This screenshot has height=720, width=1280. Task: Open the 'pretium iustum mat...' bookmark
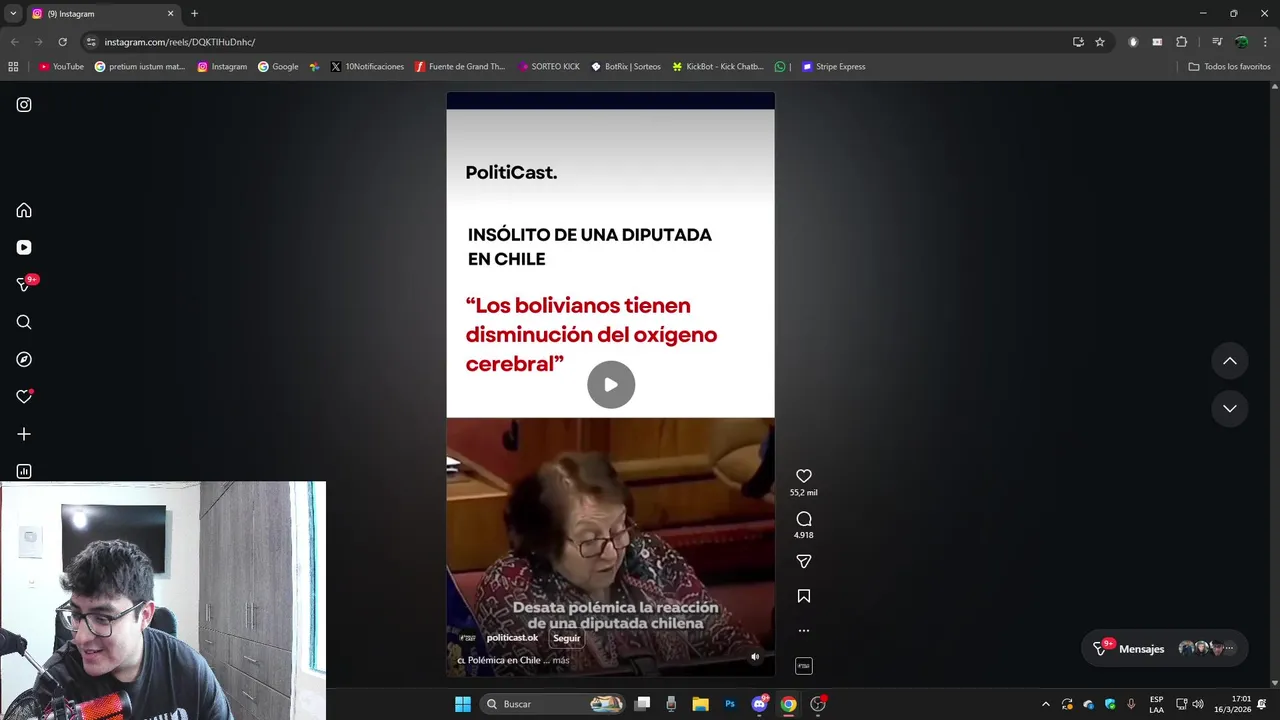(140, 67)
